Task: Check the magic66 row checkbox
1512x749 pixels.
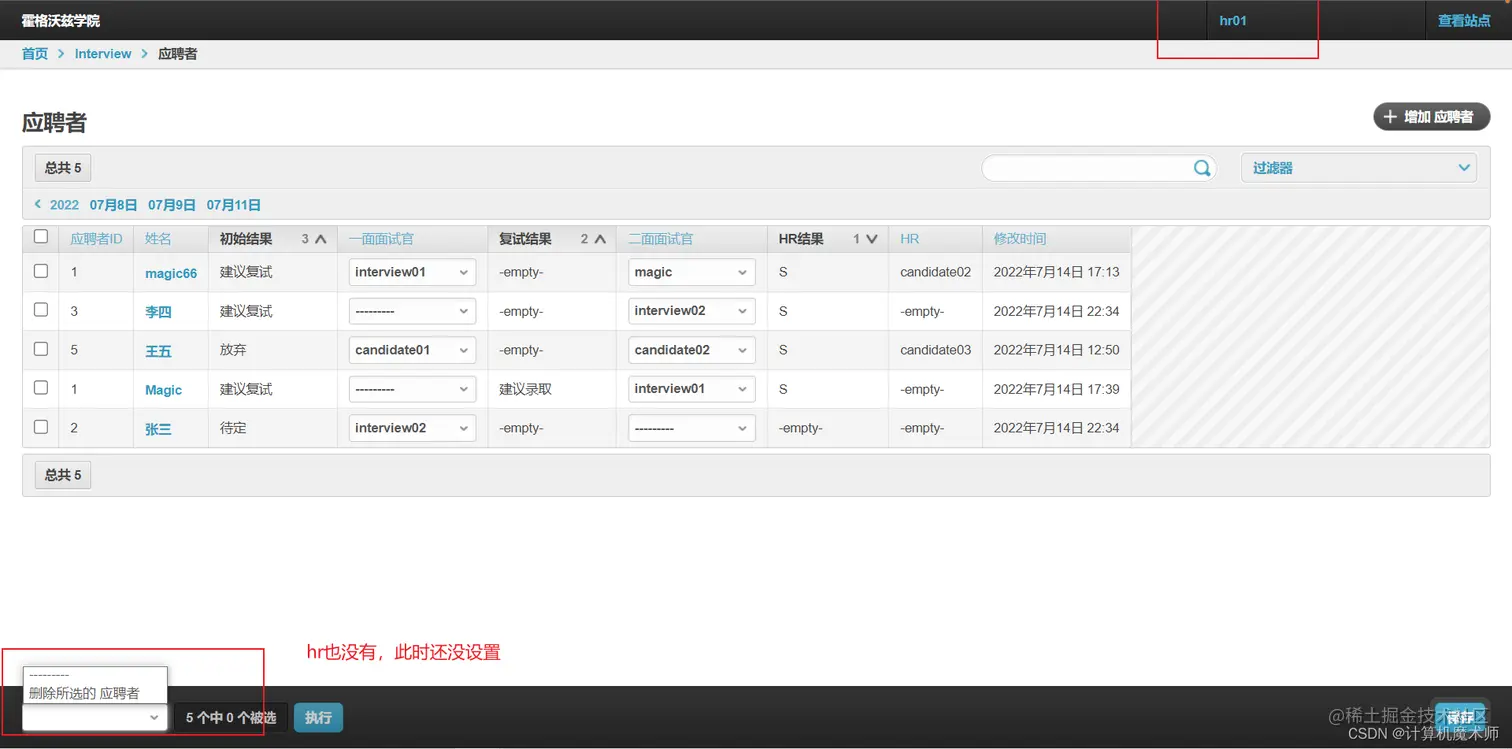Action: coord(41,271)
